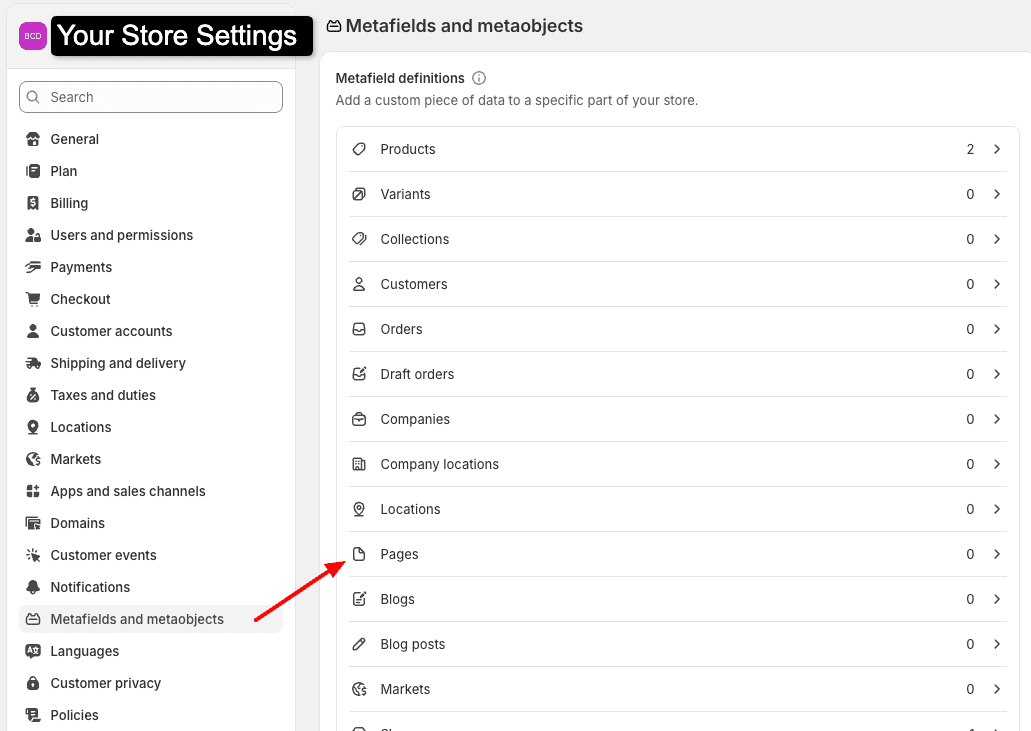Screen dimensions: 1031x731
Task: Open the Variants row chevron
Action: pyautogui.click(x=997, y=194)
